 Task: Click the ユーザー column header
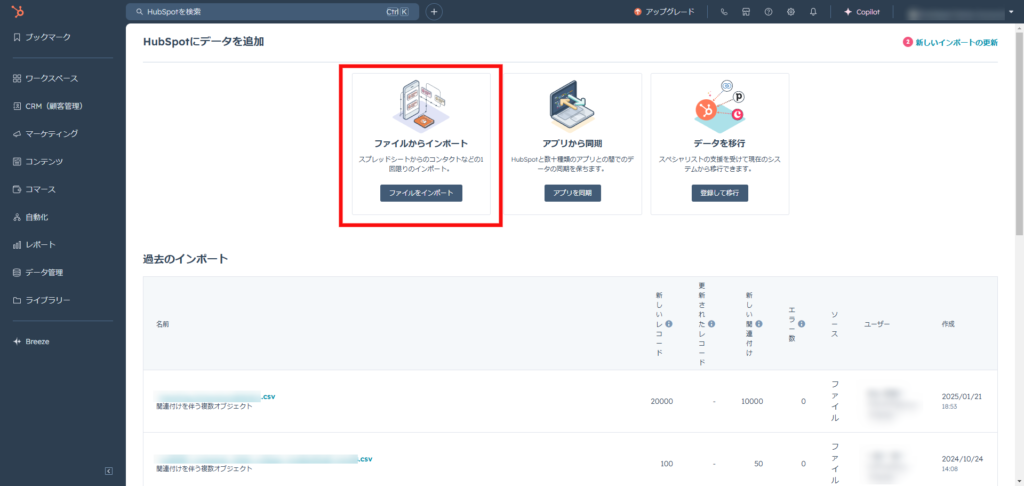[x=877, y=324]
